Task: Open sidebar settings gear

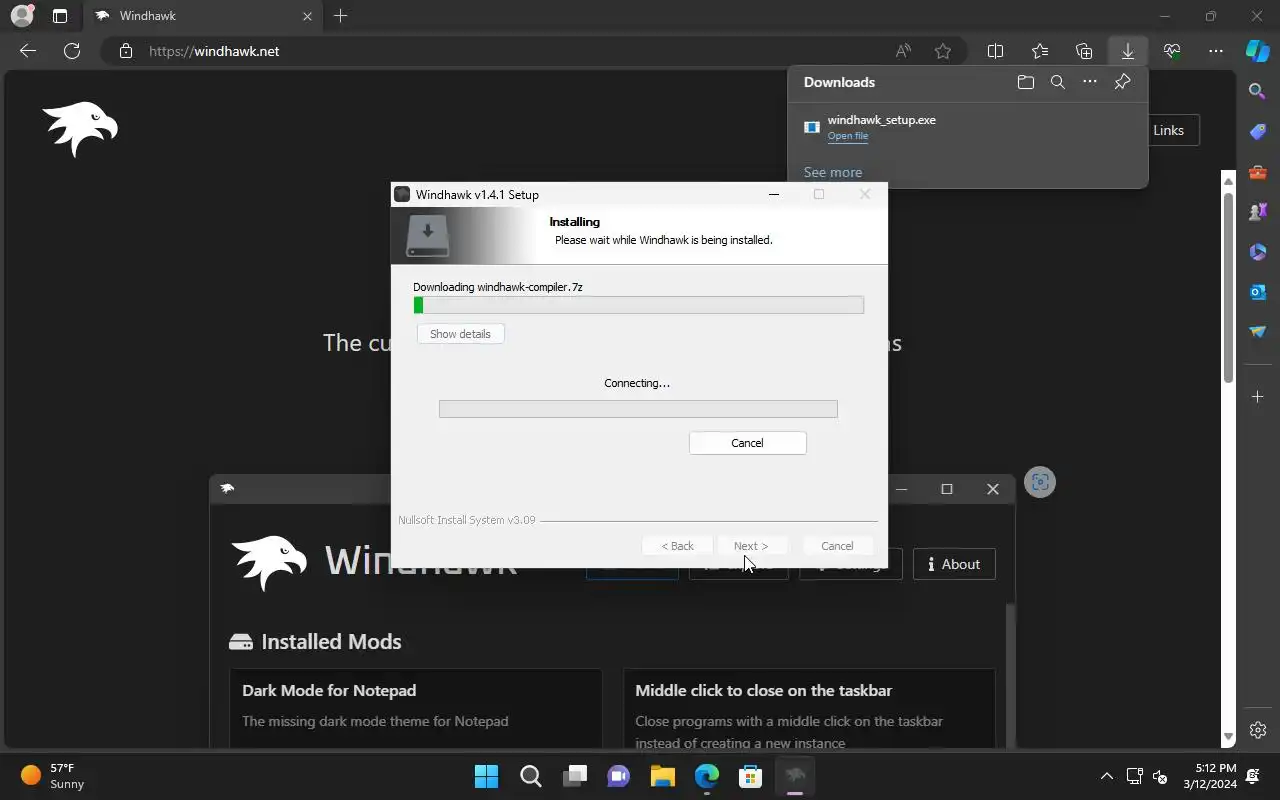Action: point(1258,730)
